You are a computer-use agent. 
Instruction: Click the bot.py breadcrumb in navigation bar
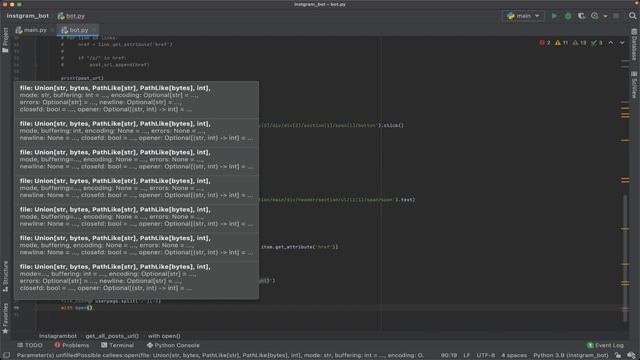71,16
